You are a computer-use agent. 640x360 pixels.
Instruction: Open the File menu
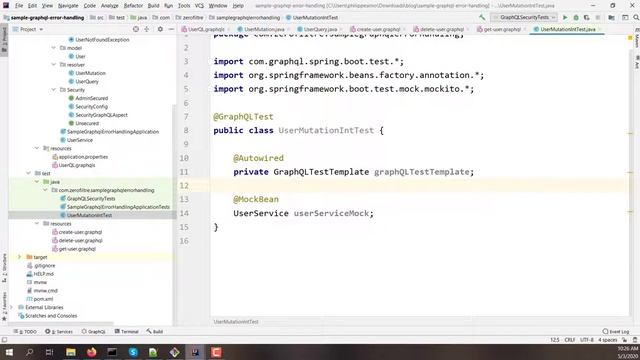point(19,6)
